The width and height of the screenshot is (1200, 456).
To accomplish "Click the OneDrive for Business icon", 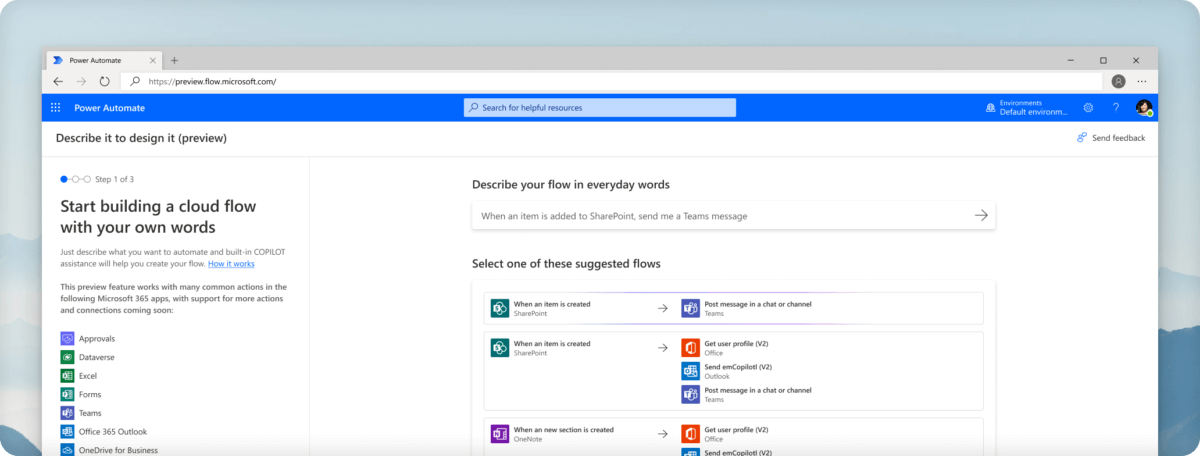I will click(67, 450).
